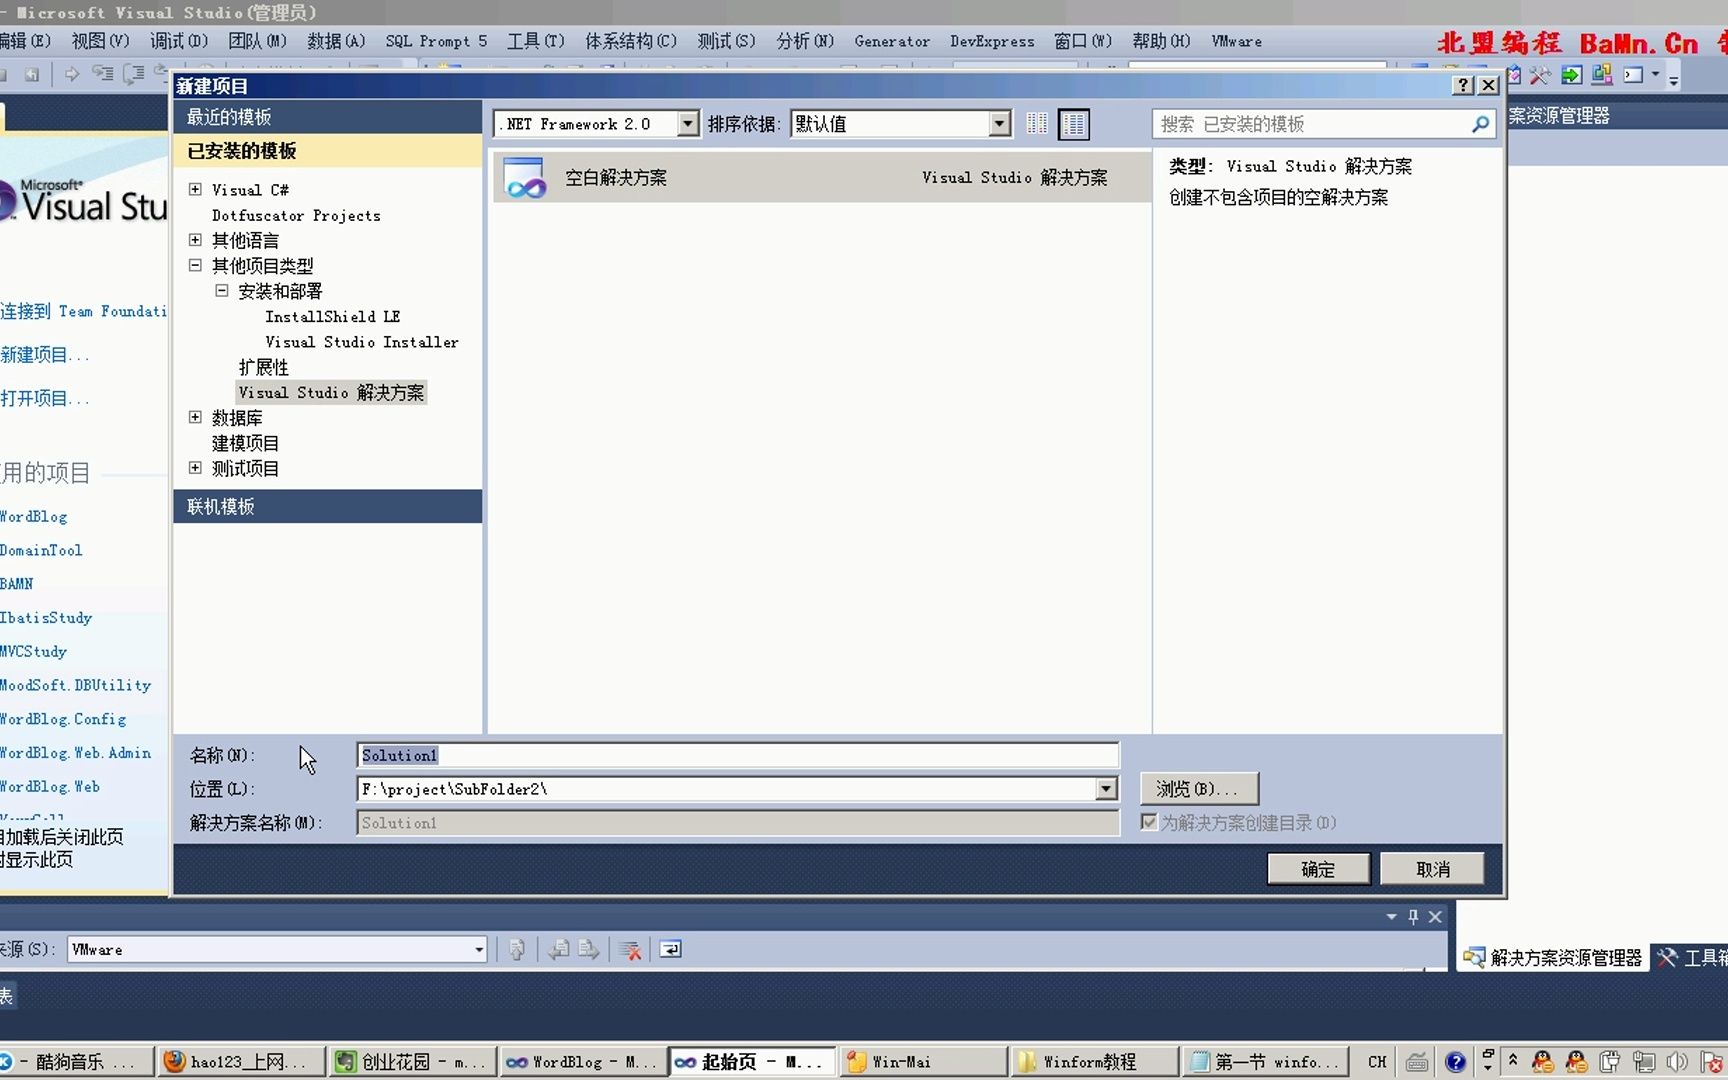The width and height of the screenshot is (1728, 1080).
Task: Switch to hao123 Firefox taskbar window
Action: [242, 1062]
